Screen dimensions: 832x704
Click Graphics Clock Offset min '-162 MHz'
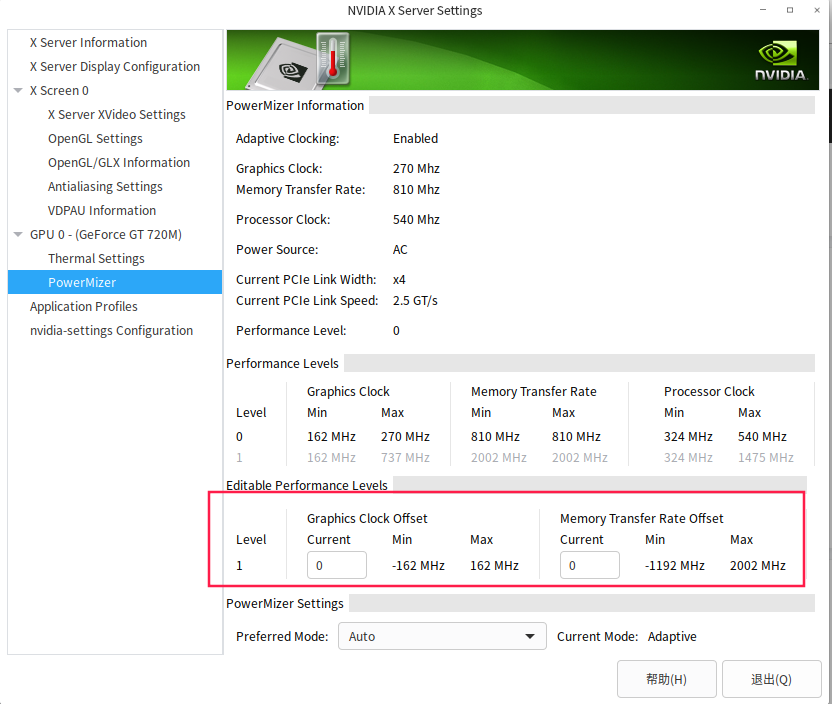tap(418, 566)
